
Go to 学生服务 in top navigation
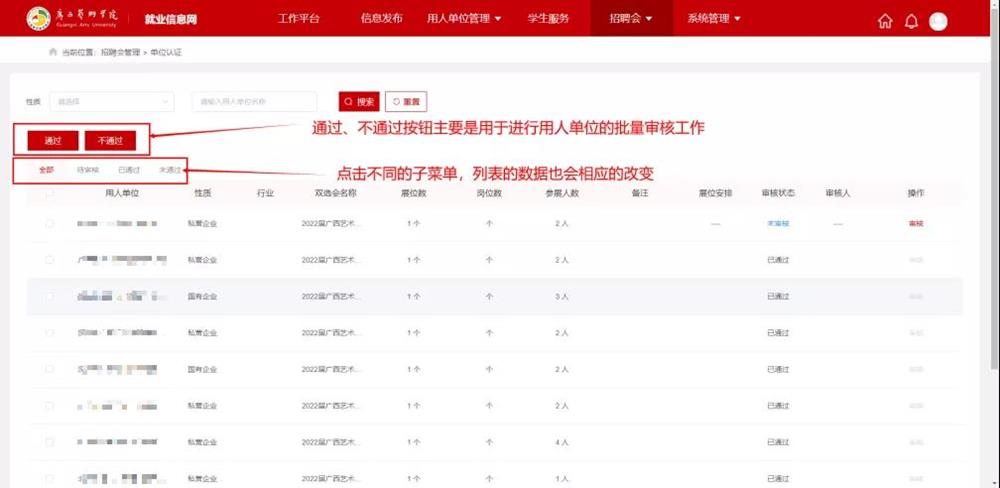pos(548,19)
